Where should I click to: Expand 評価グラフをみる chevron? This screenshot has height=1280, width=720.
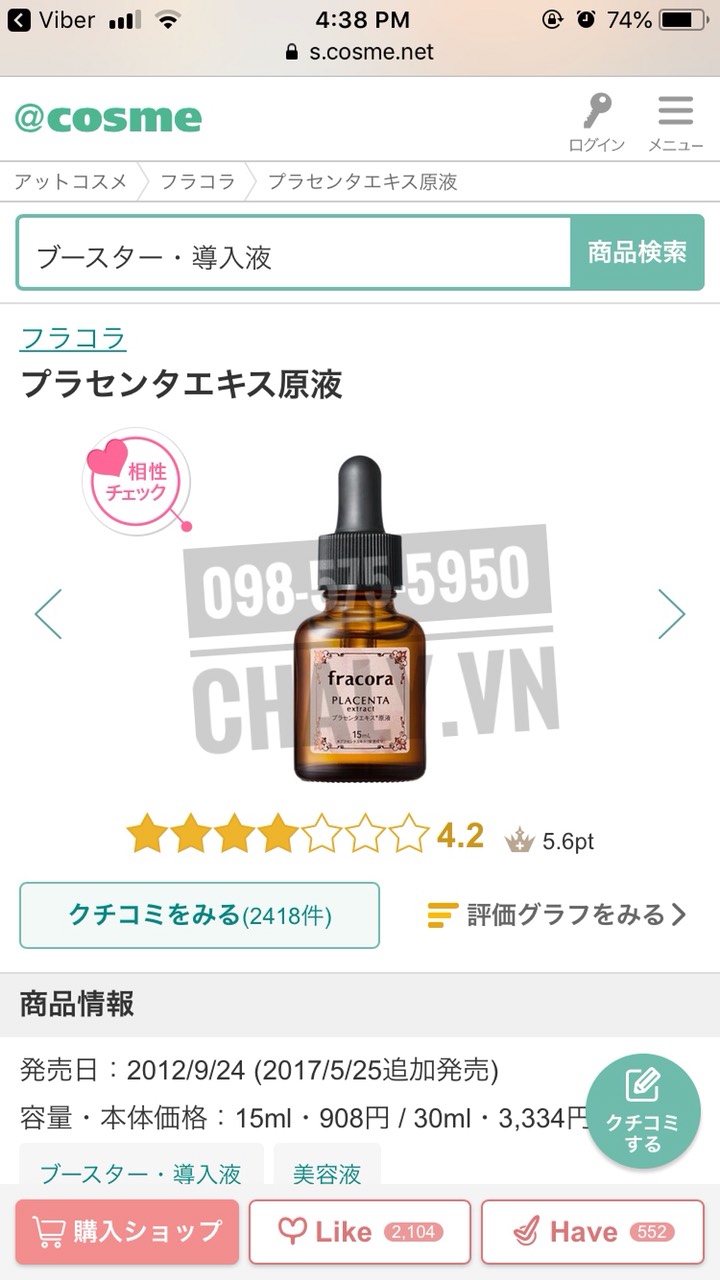[x=679, y=914]
